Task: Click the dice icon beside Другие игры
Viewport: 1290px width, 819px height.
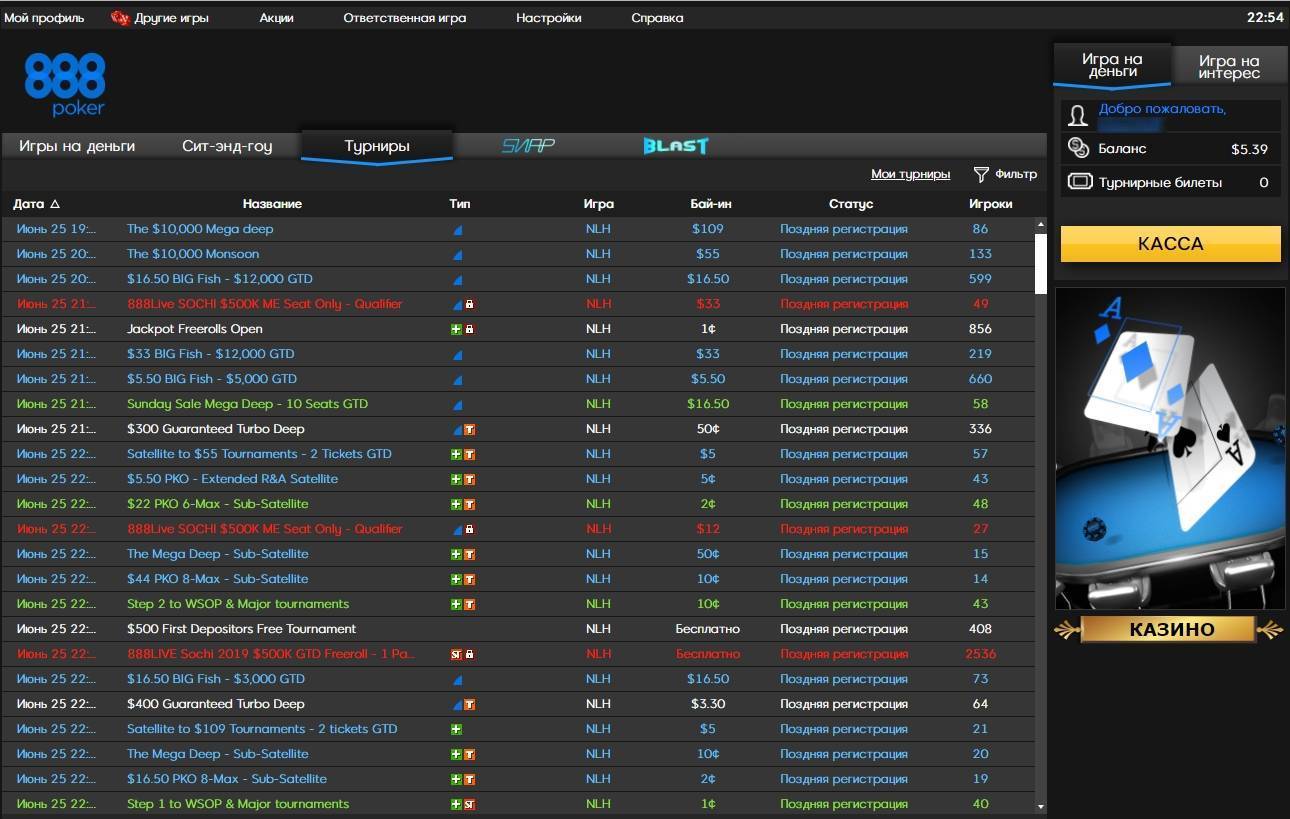Action: 120,18
